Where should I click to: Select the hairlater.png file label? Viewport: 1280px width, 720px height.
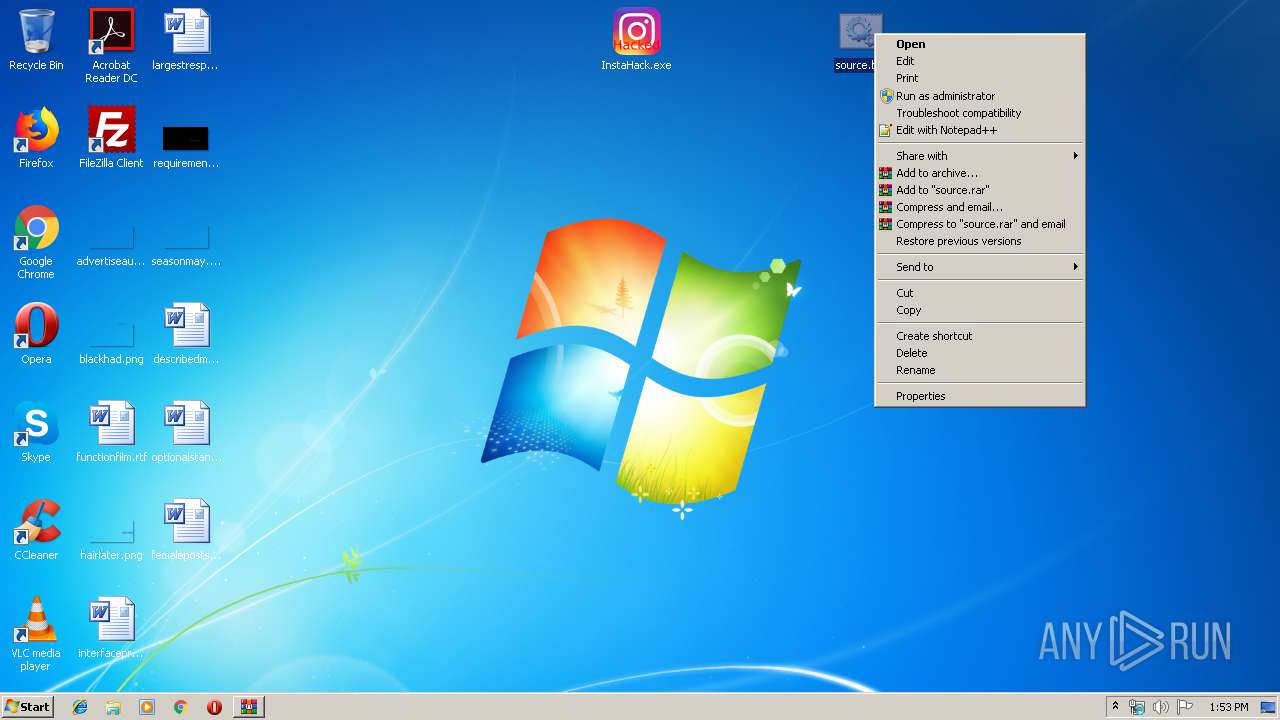[111, 555]
